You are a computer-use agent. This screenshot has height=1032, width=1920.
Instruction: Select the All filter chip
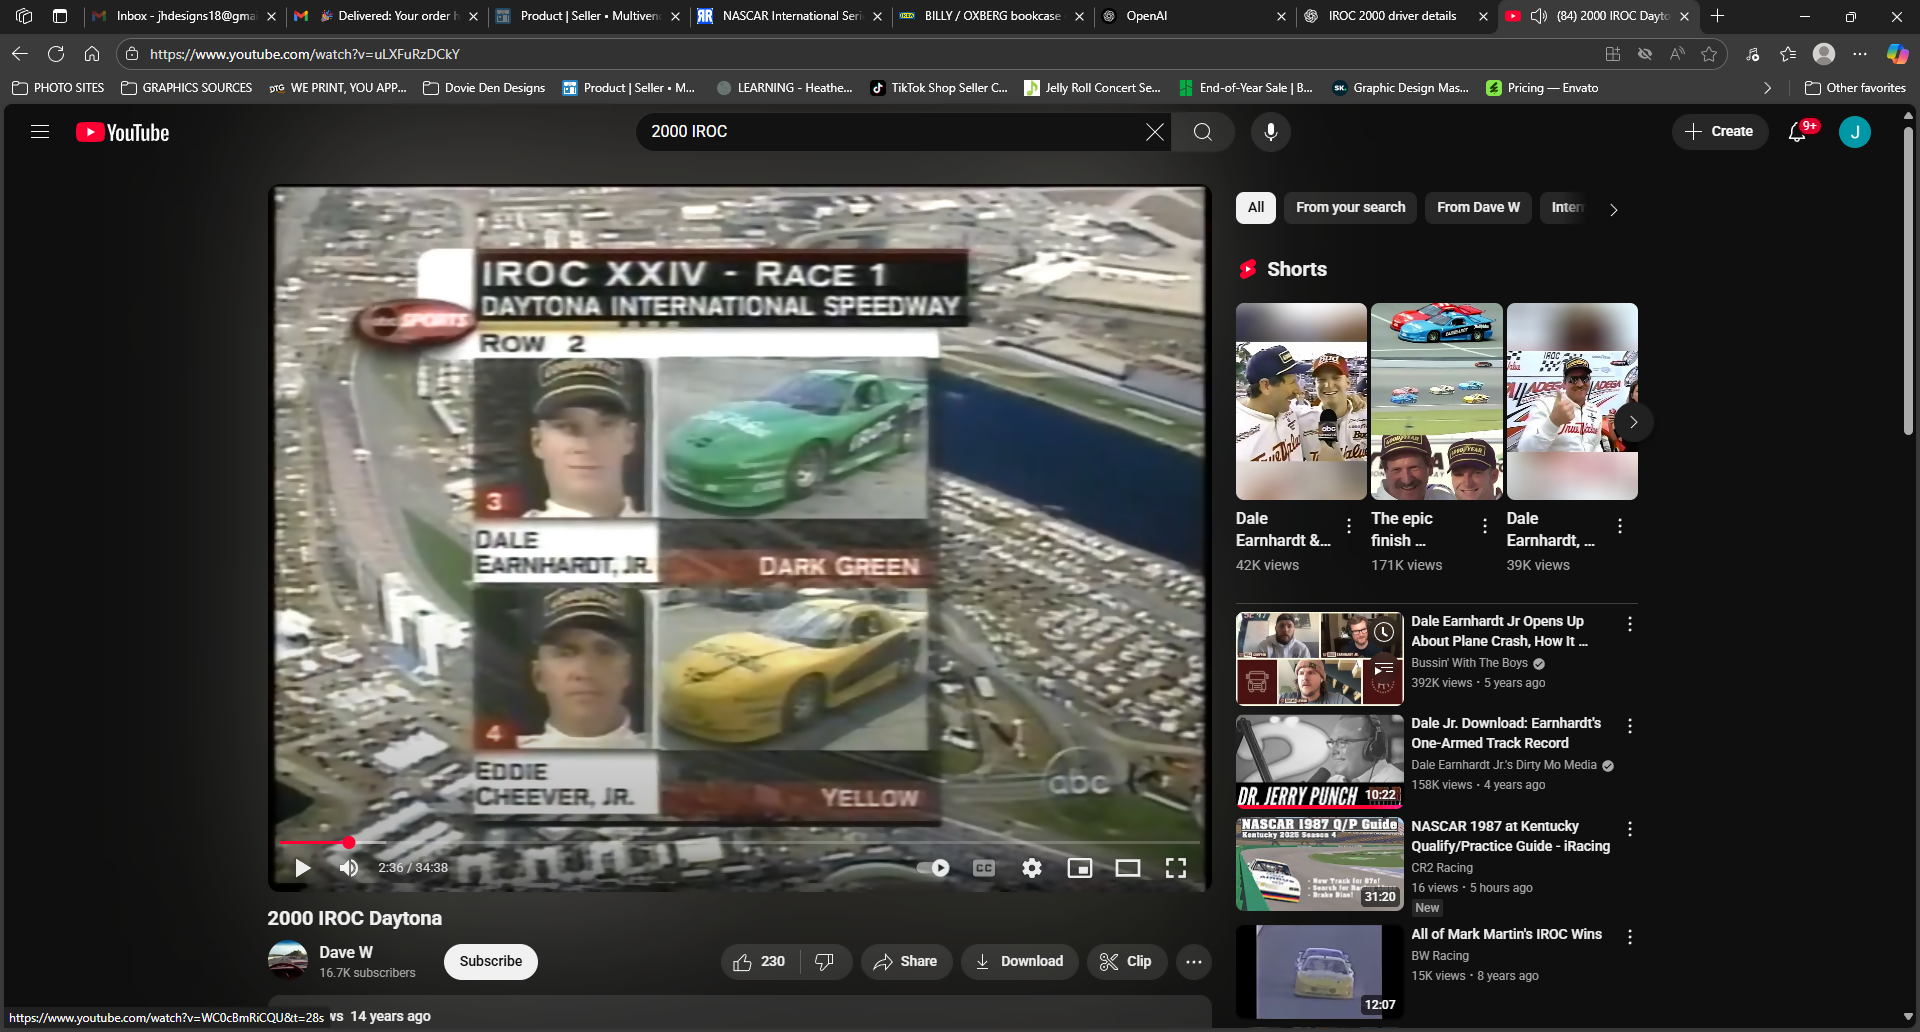pyautogui.click(x=1256, y=208)
